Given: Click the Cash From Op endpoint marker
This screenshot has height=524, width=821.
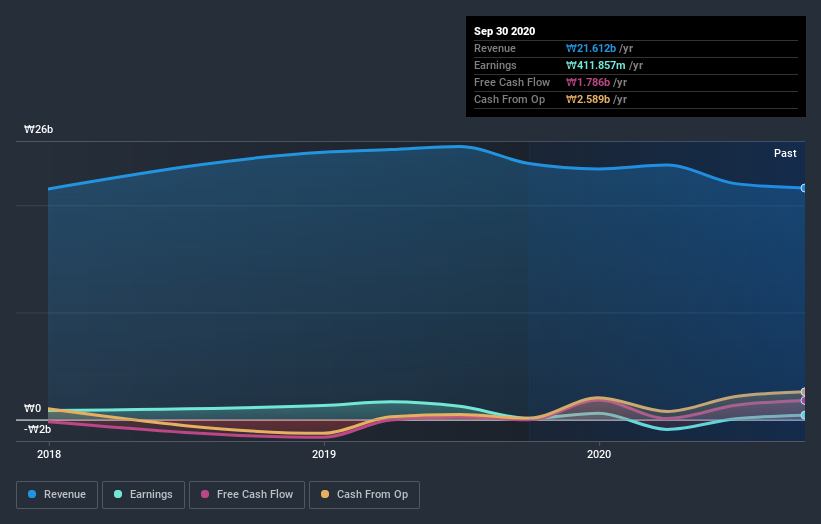Looking at the screenshot, I should pos(804,392).
